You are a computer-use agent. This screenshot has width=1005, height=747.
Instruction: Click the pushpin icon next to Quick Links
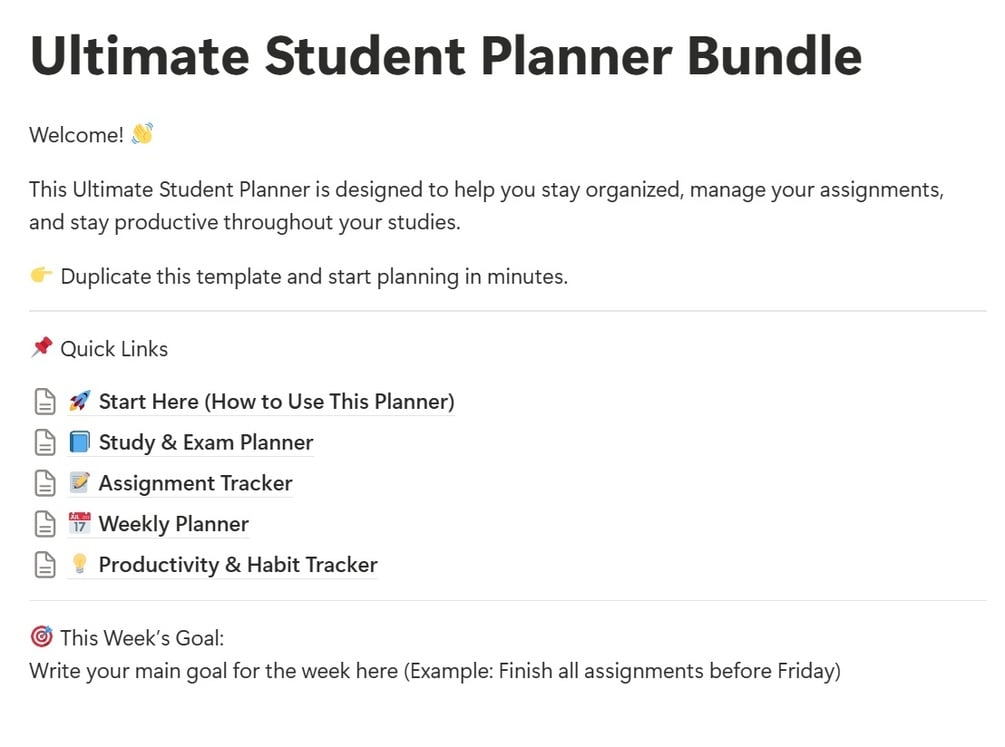[41, 348]
